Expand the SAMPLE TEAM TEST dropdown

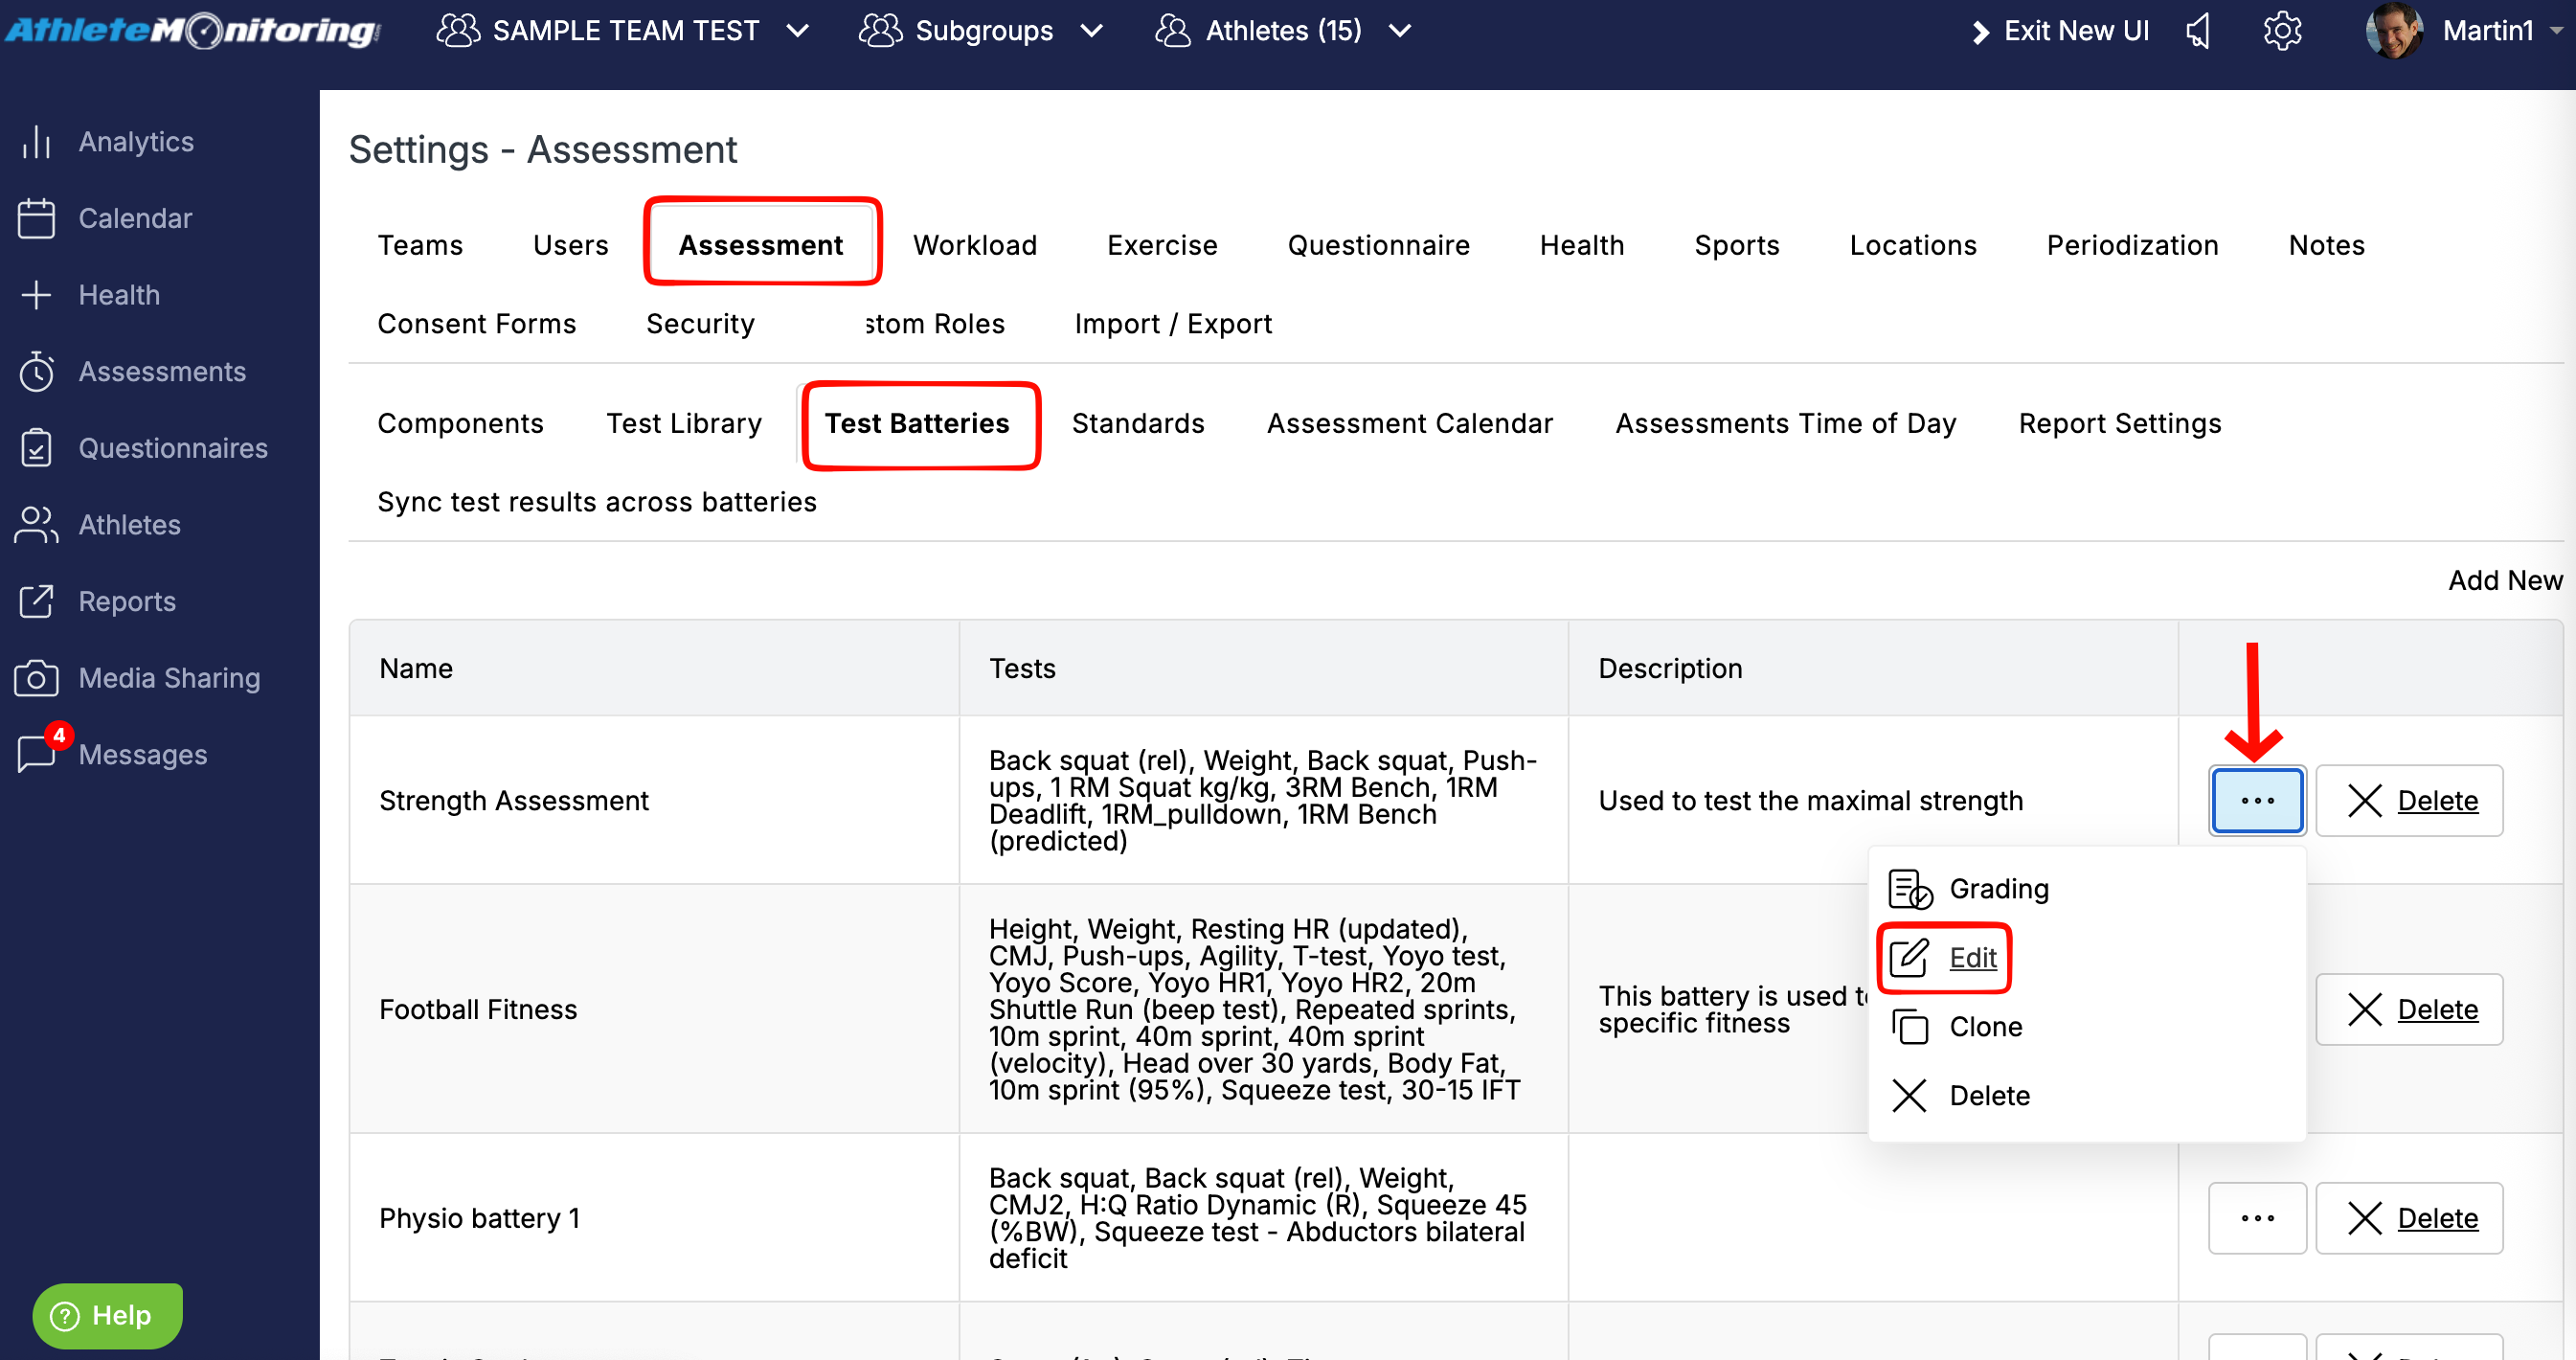coord(623,31)
